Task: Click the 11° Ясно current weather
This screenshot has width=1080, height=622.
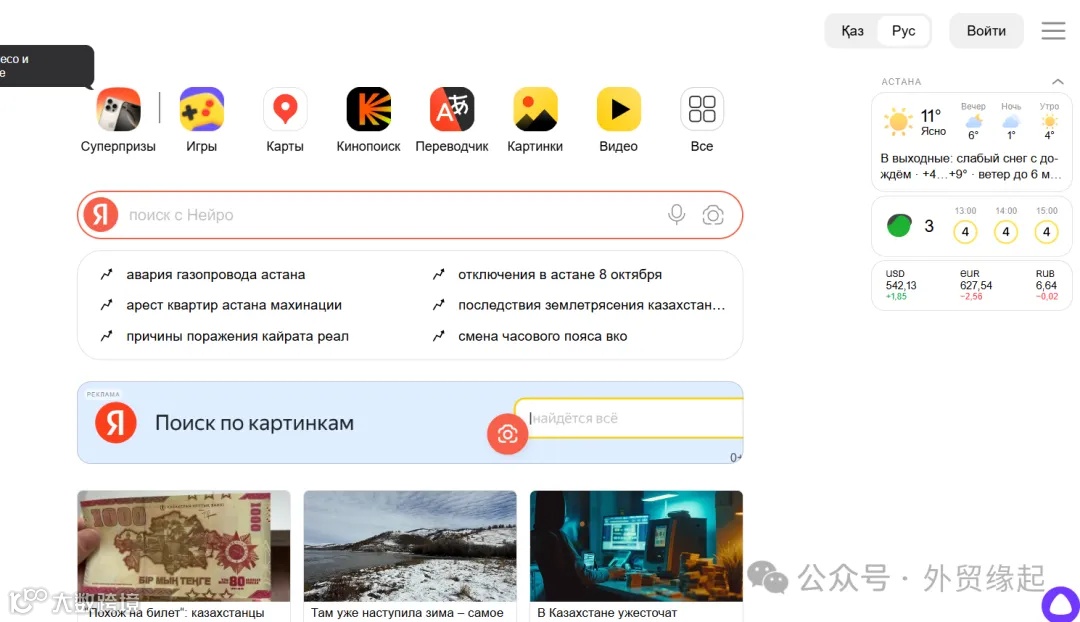Action: (x=933, y=123)
